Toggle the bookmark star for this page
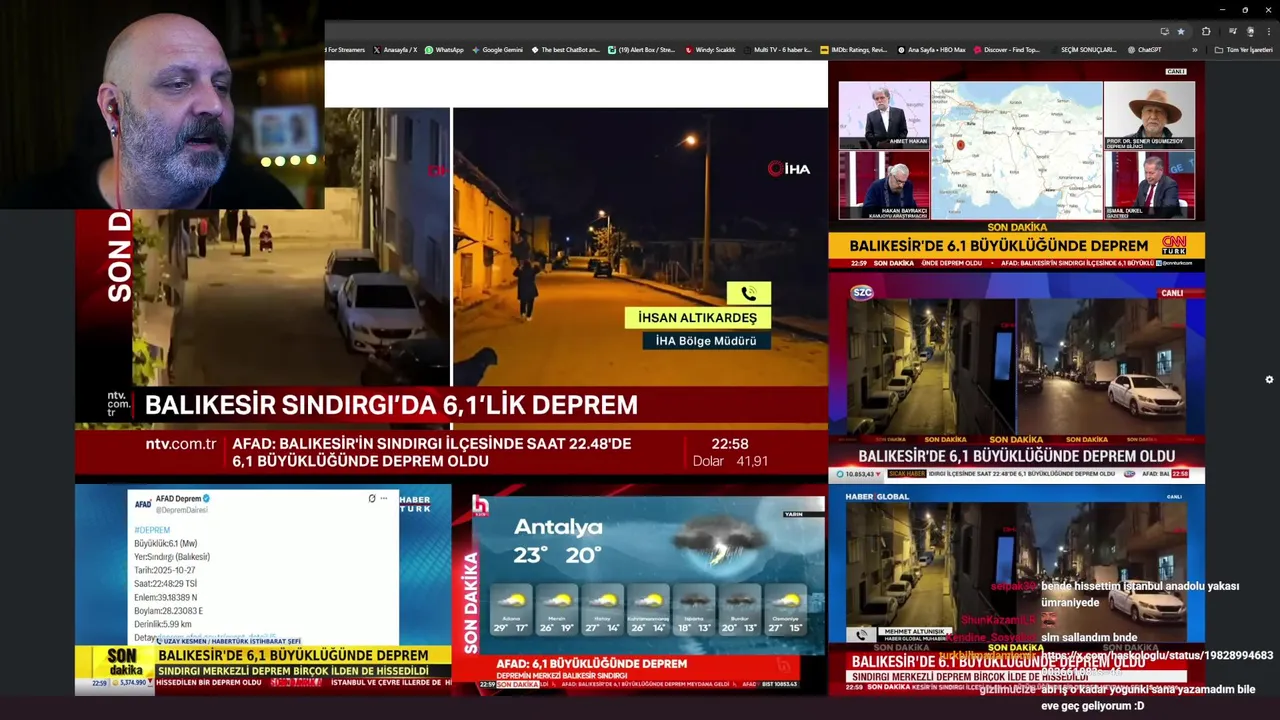Viewport: 1280px width, 720px height. click(x=1181, y=32)
